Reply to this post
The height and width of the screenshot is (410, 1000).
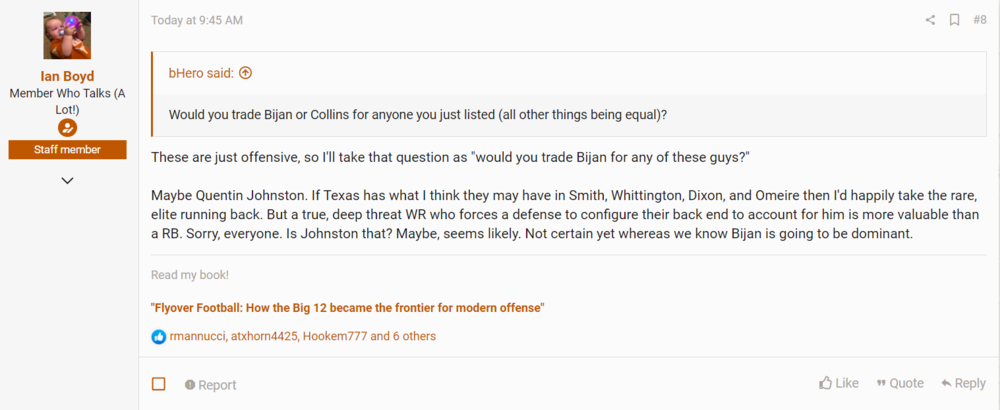[963, 383]
